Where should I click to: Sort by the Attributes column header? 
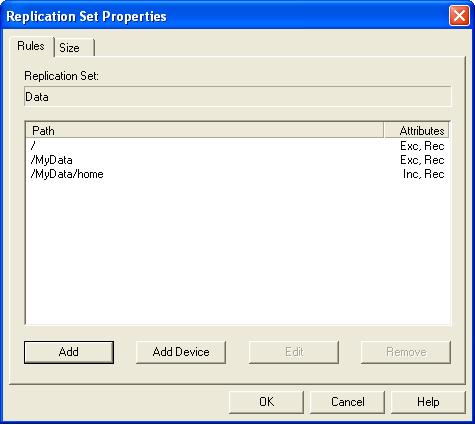[x=417, y=130]
